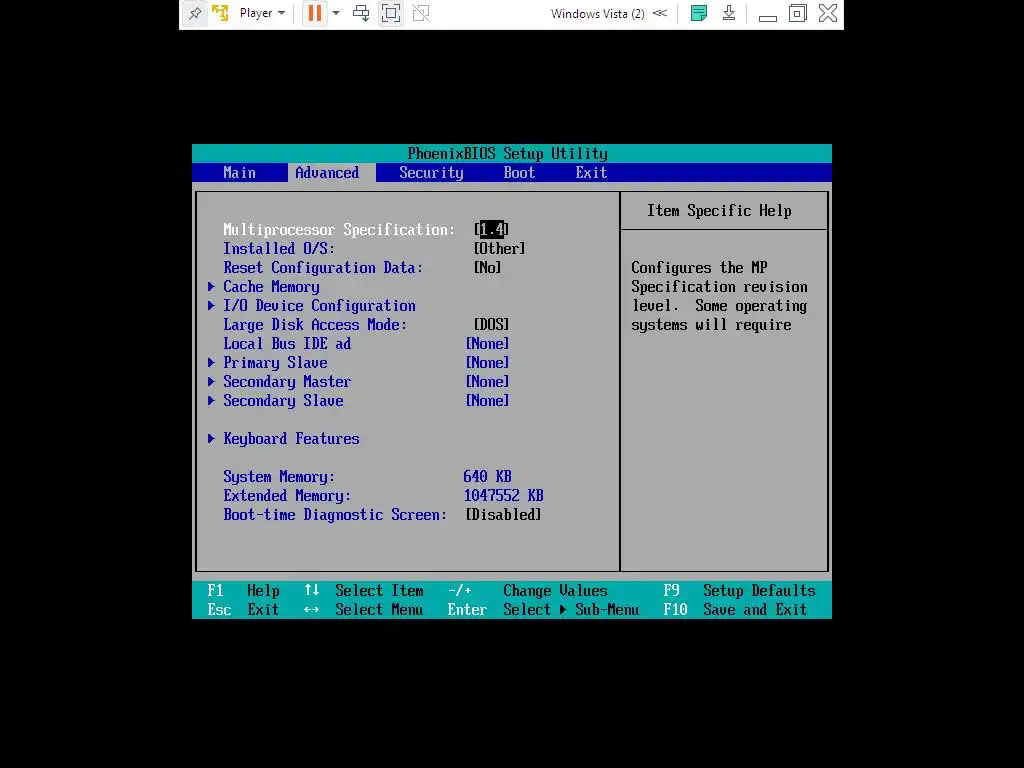The image size is (1024, 768).
Task: Pause the virtual machine with orange pause button
Action: 314,13
